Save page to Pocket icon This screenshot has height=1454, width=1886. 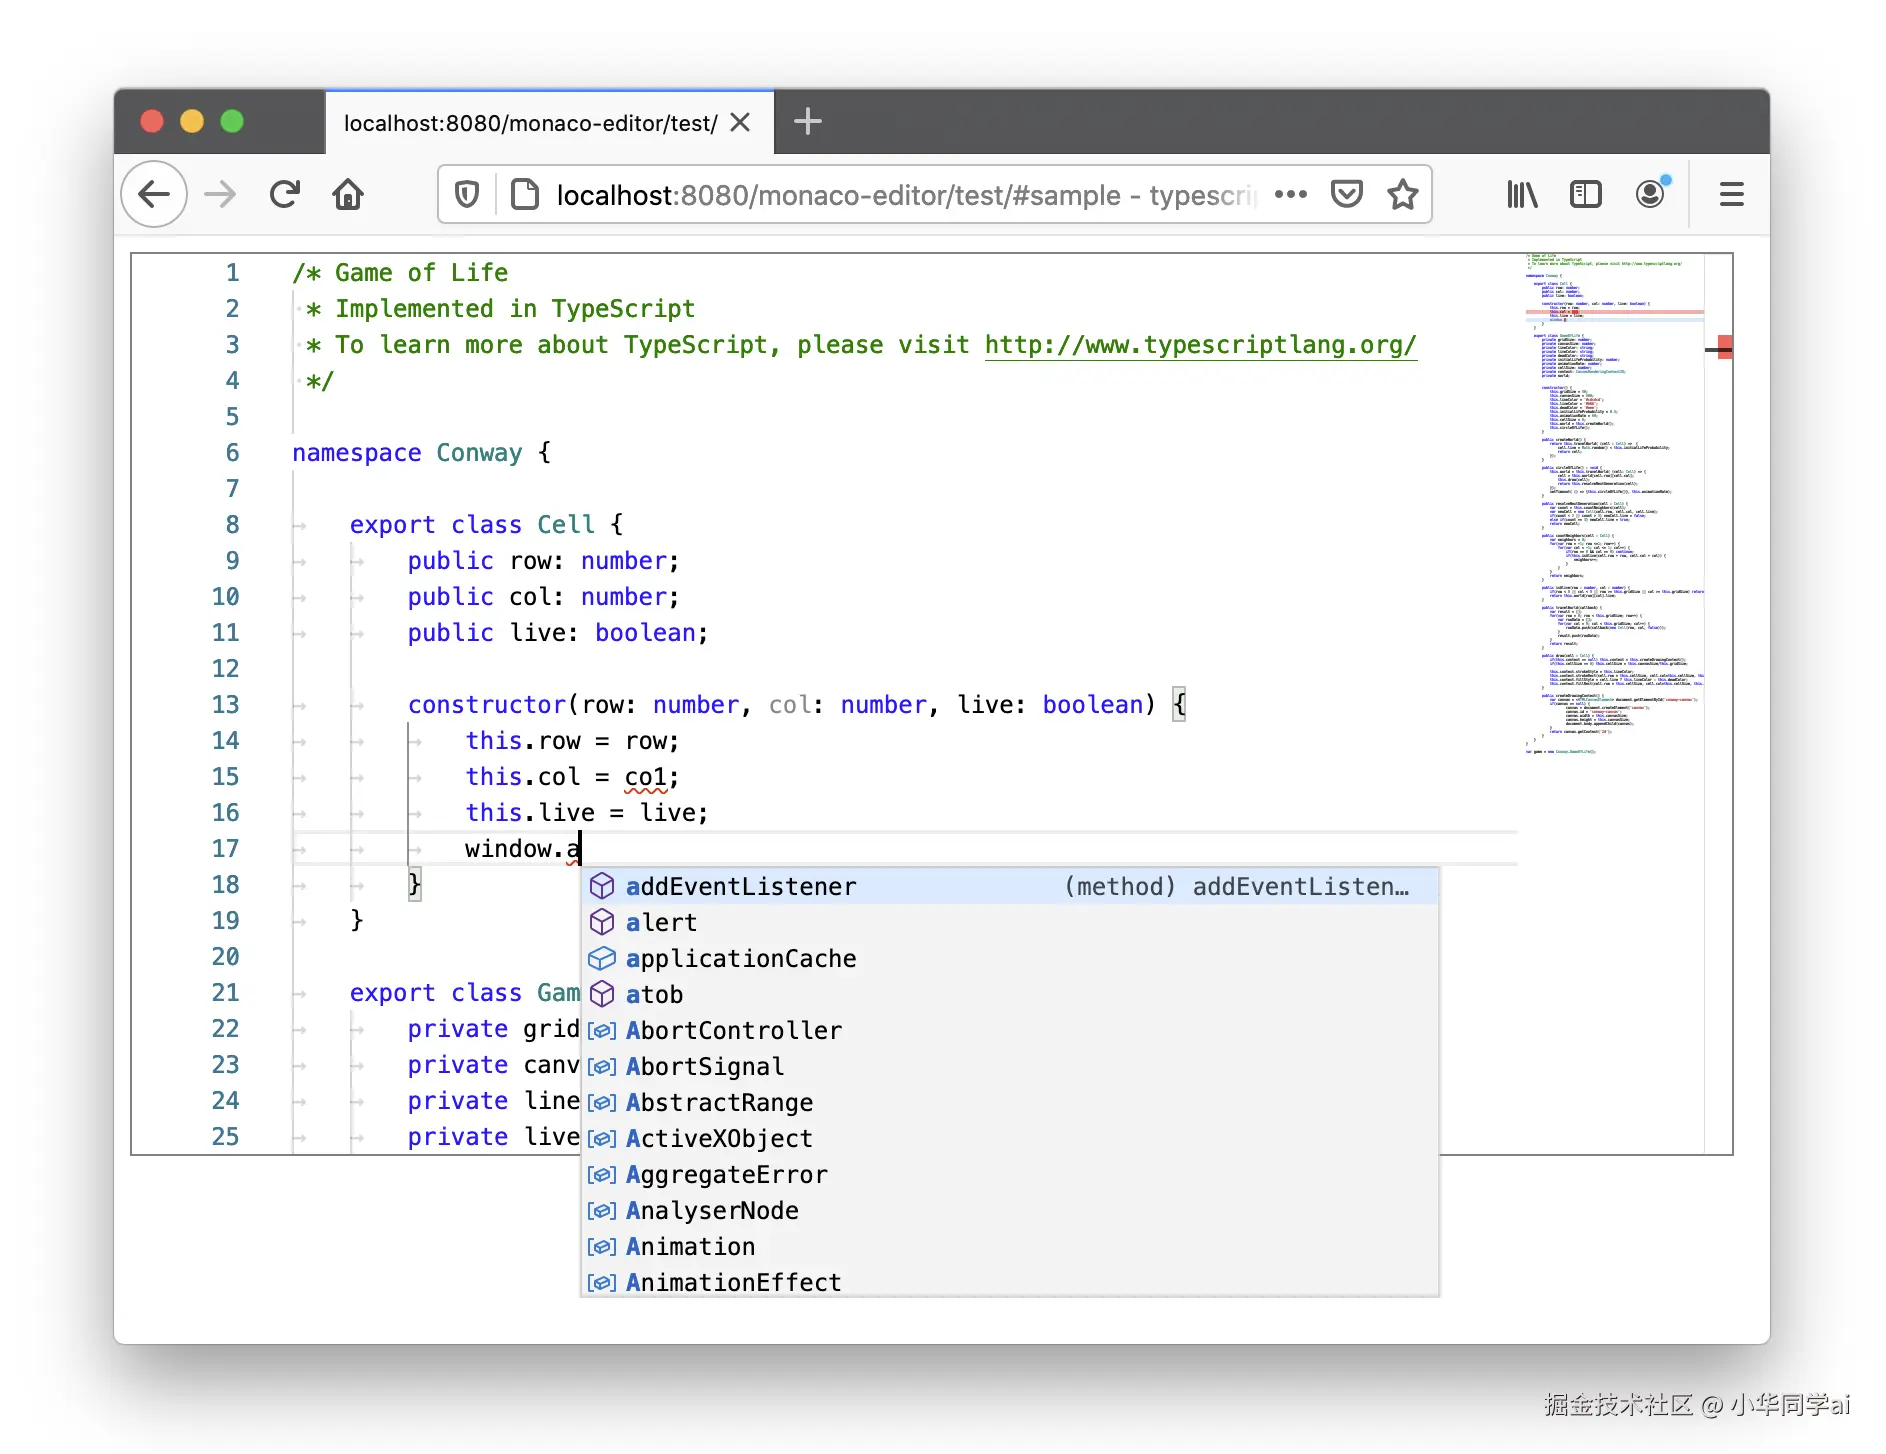[1346, 194]
